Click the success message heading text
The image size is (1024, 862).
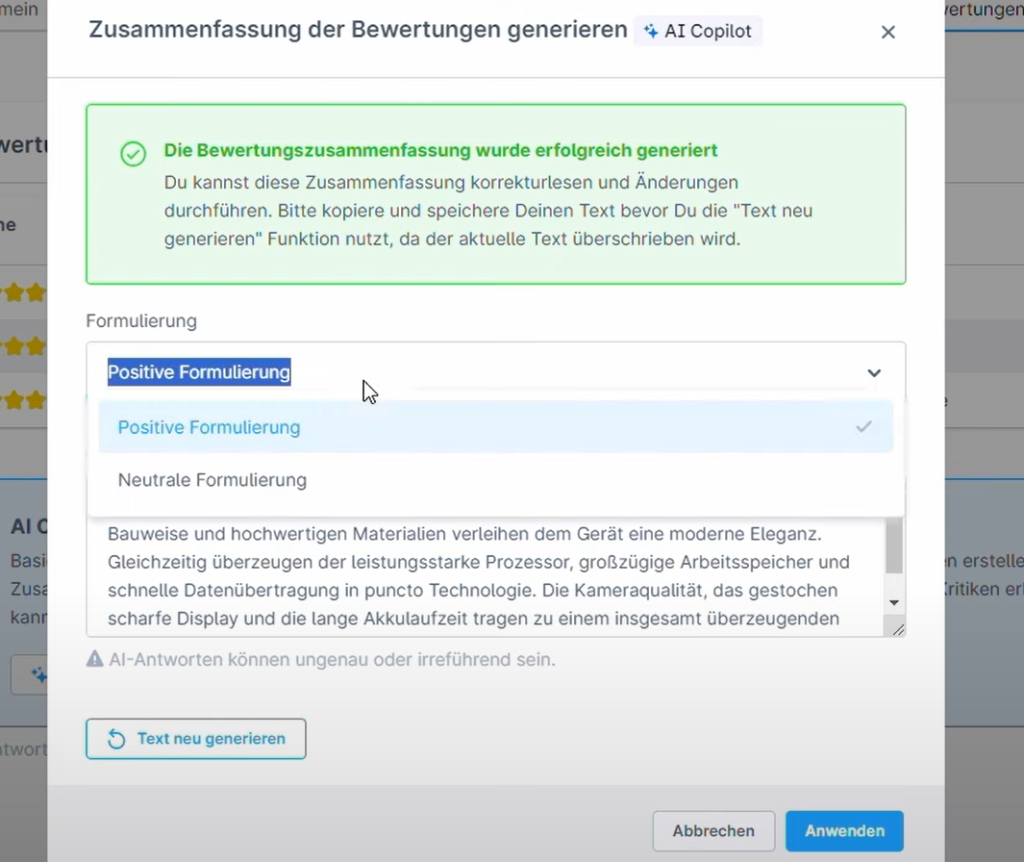(x=440, y=150)
